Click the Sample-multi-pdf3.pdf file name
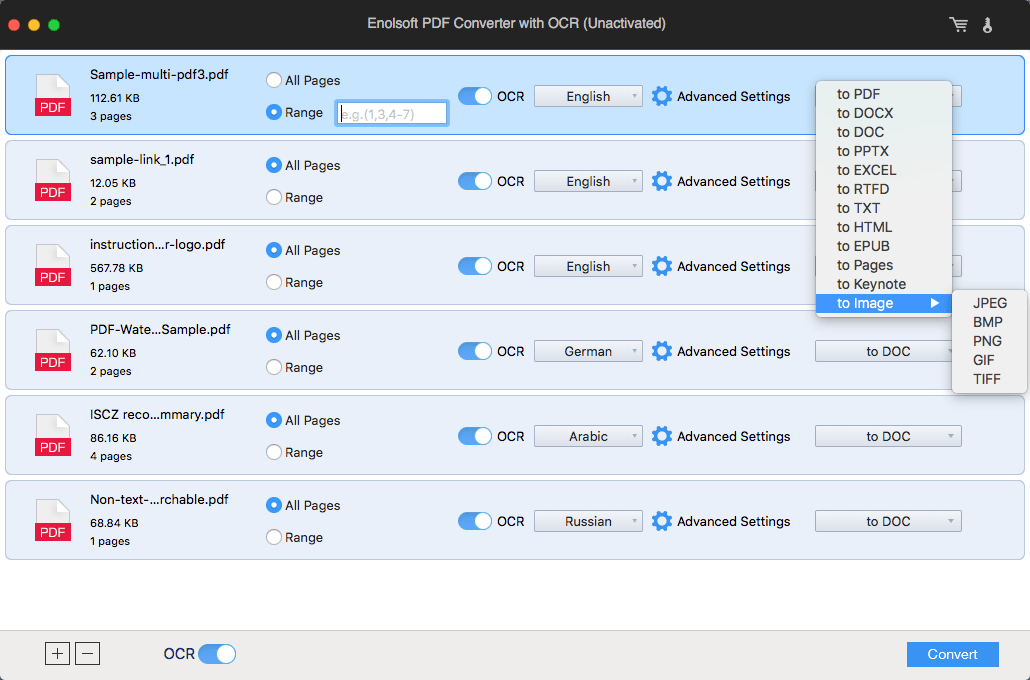 click(x=159, y=74)
